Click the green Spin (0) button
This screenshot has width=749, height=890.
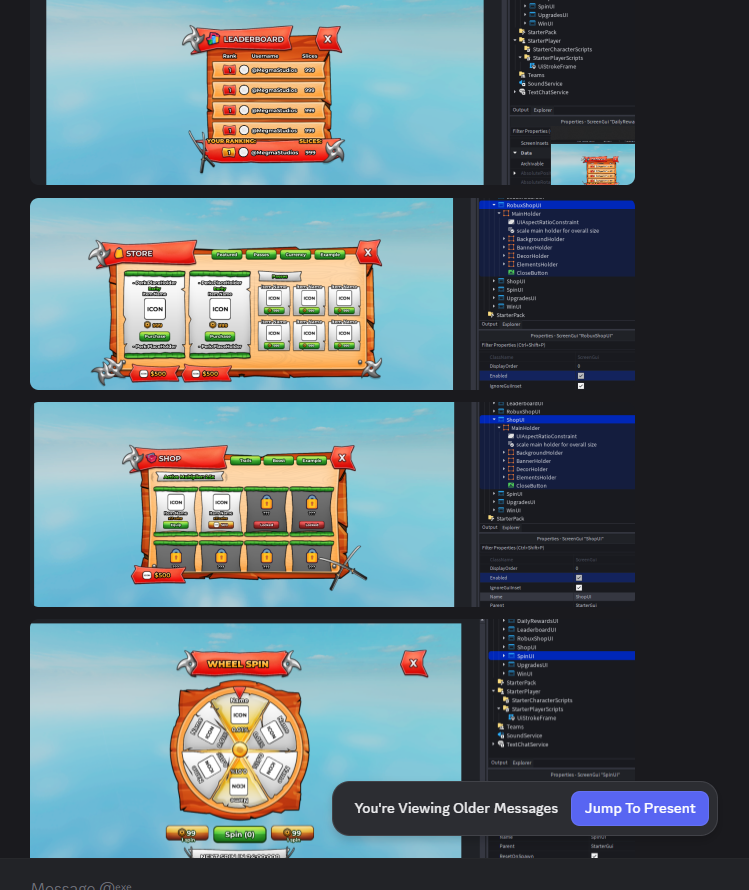click(x=239, y=834)
